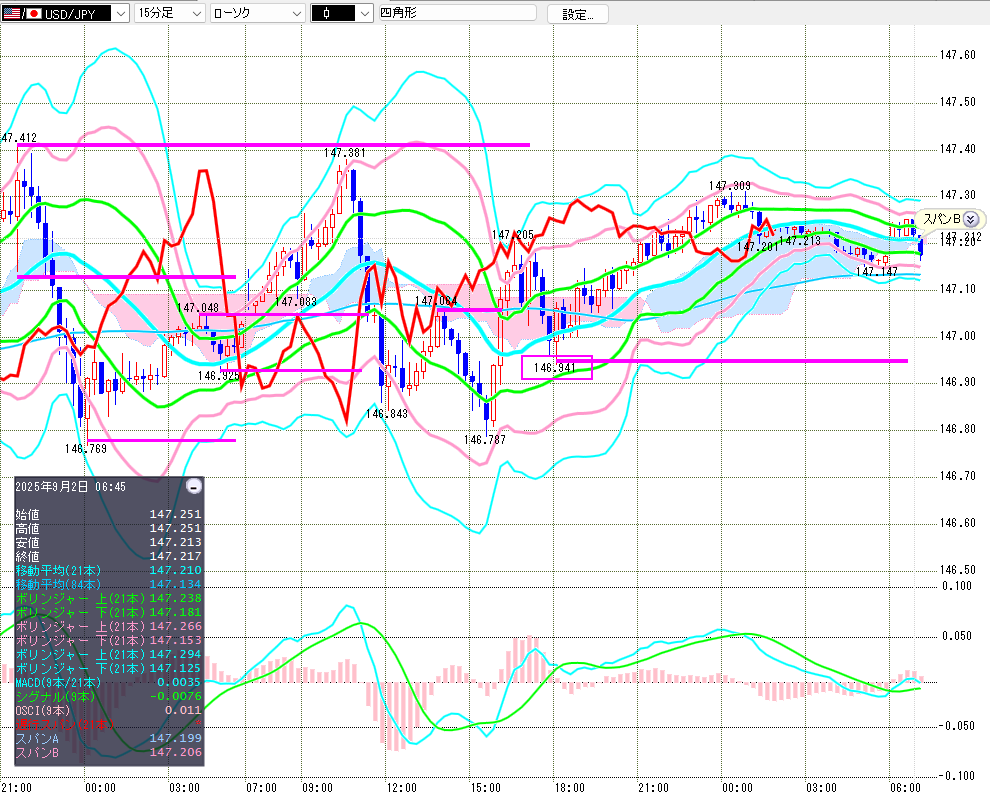Click the MACD(9本/21本) row
The width and height of the screenshot is (990, 796).
[108, 682]
